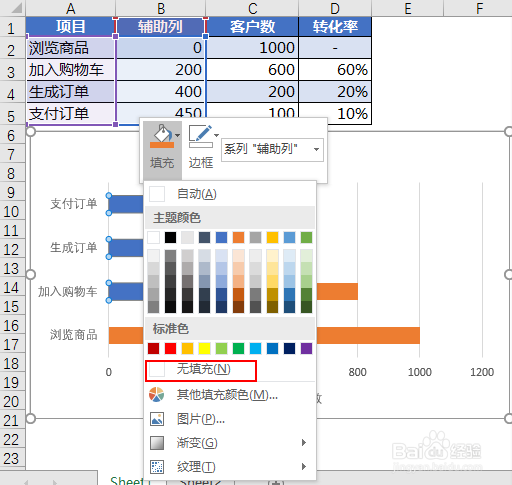Pick the white theme color swatch
The width and height of the screenshot is (512, 485).
(154, 238)
